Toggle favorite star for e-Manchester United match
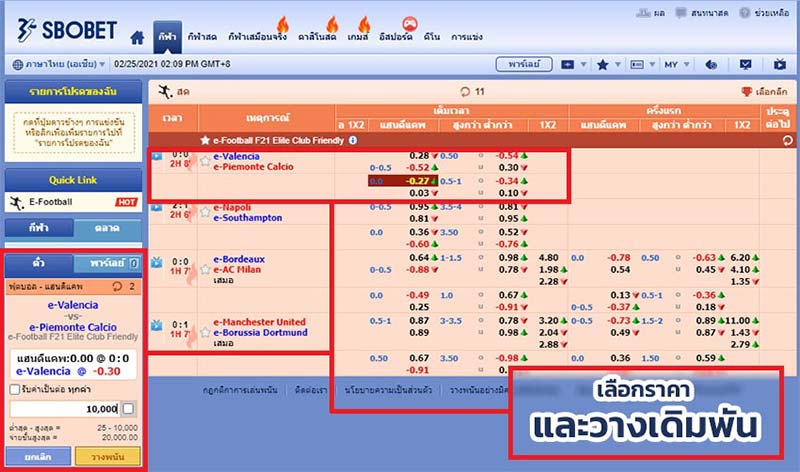 [205, 332]
